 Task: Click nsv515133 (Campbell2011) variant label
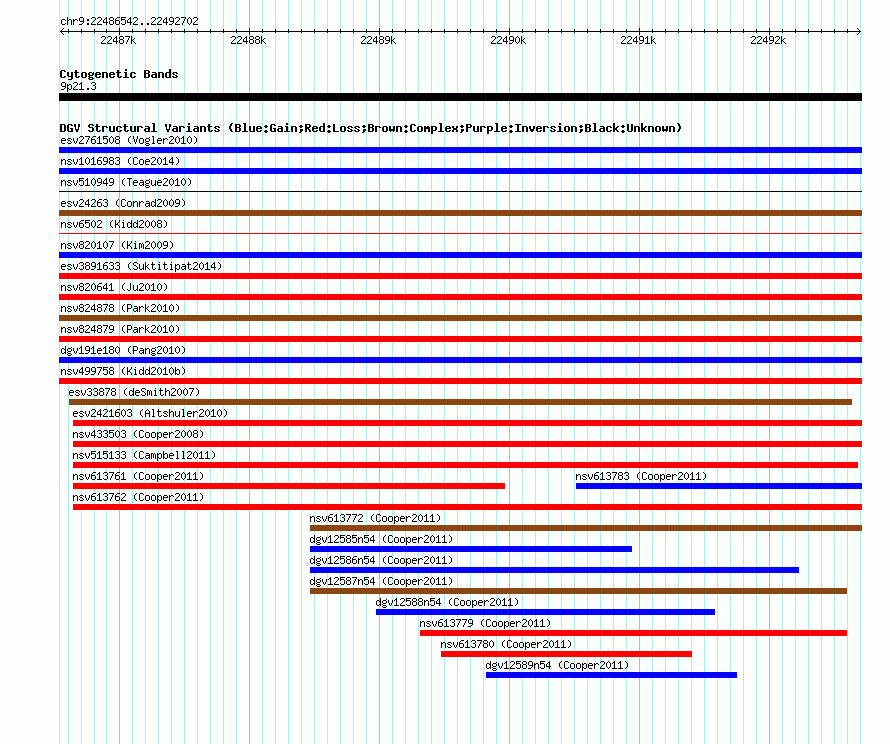(x=144, y=455)
